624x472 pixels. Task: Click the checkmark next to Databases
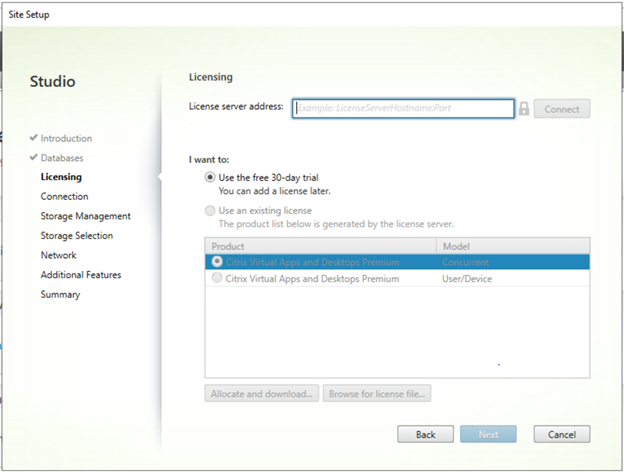(33, 157)
